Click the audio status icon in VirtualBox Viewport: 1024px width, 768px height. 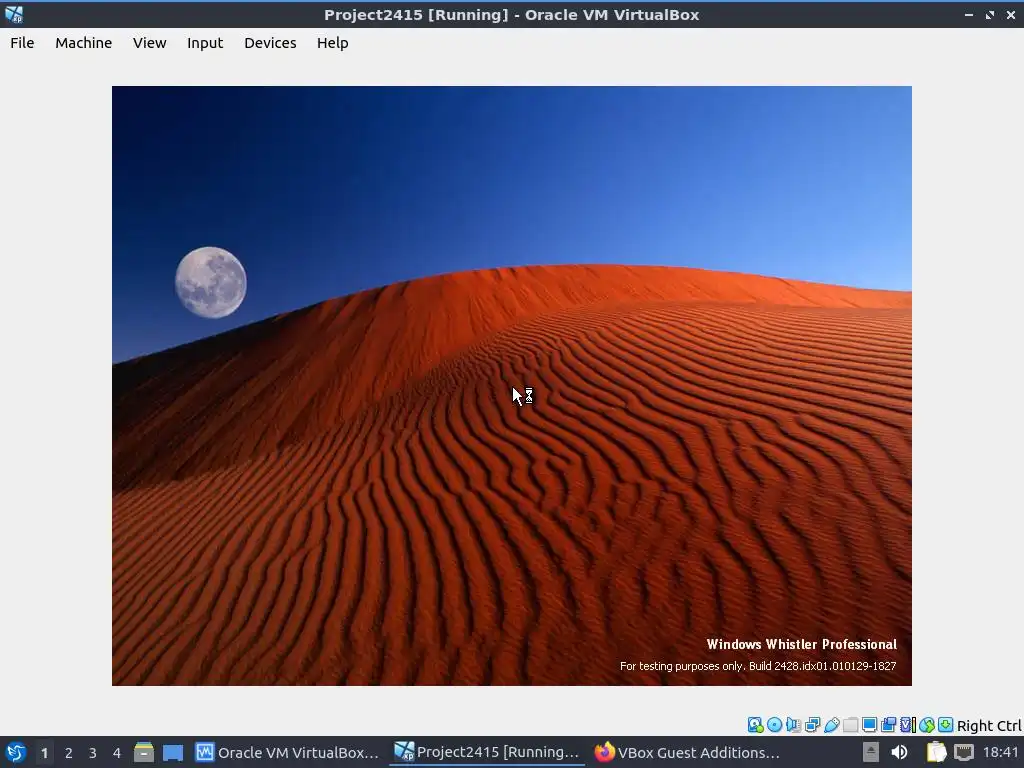793,725
